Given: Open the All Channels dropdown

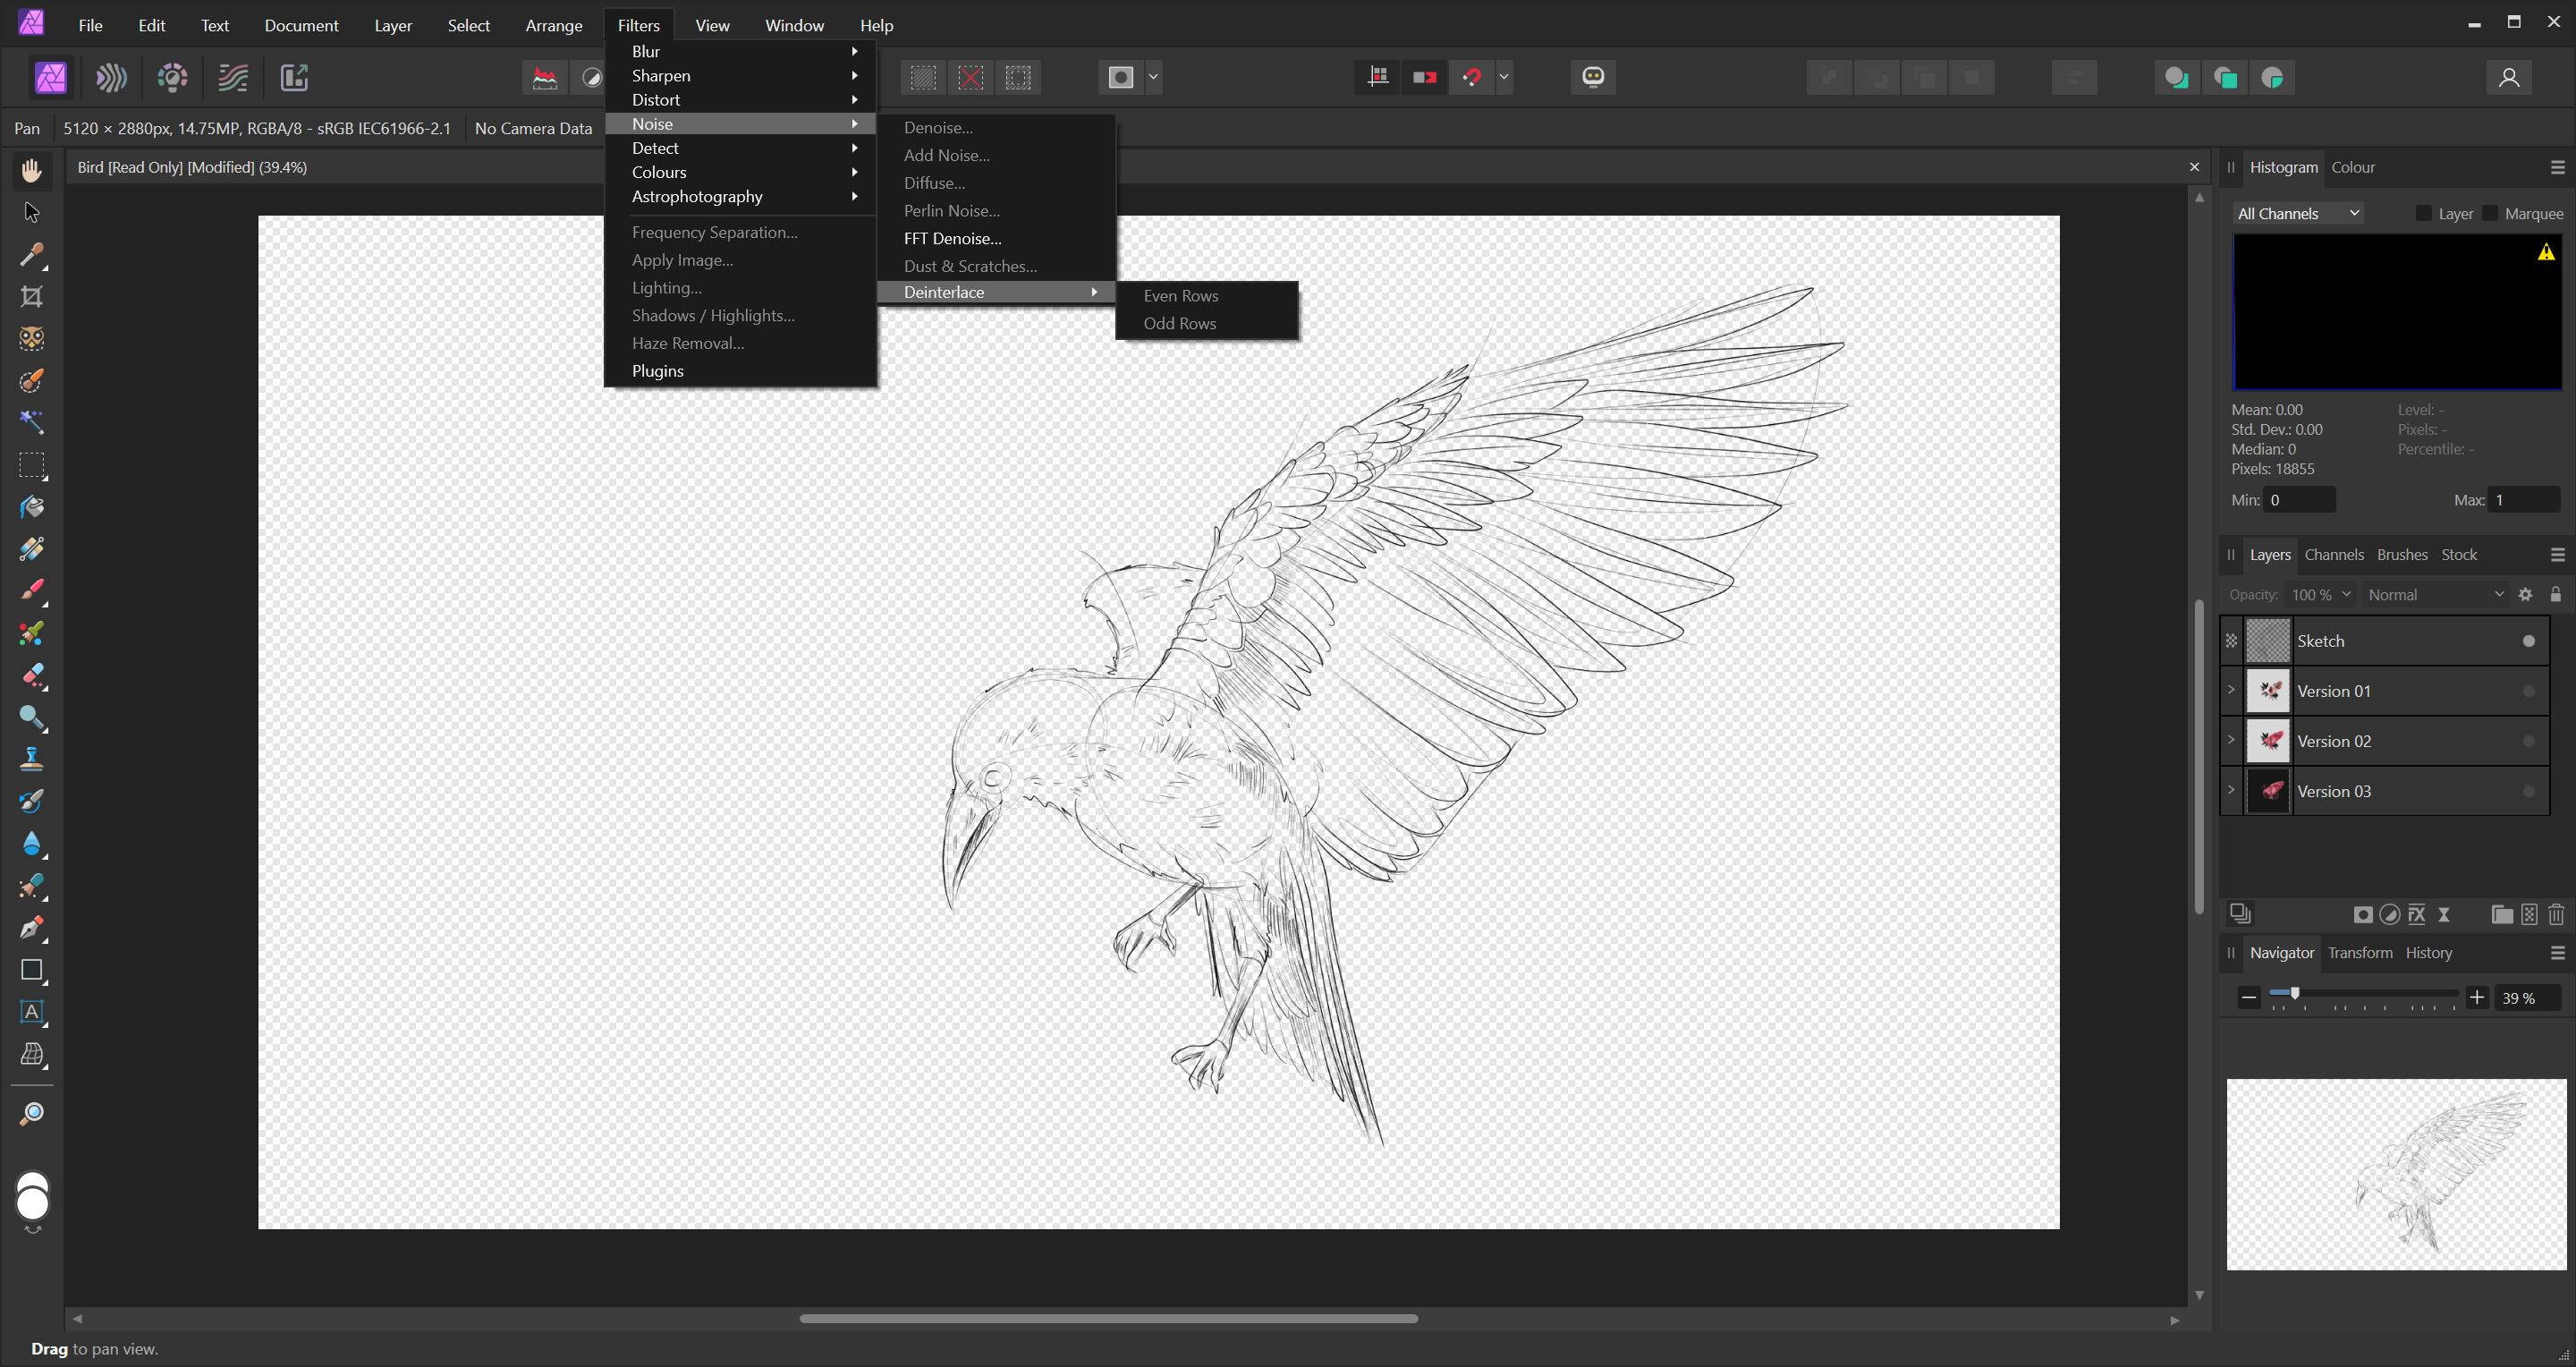Looking at the screenshot, I should [2298, 213].
